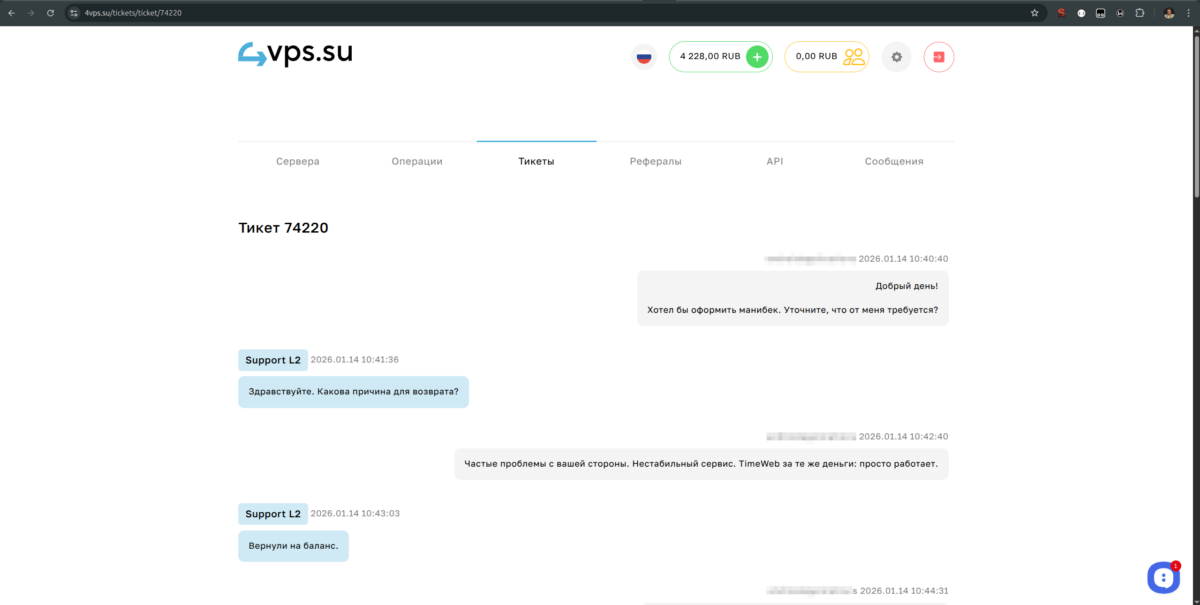The image size is (1200, 605).
Task: Open the Russian flag language selector
Action: click(643, 57)
